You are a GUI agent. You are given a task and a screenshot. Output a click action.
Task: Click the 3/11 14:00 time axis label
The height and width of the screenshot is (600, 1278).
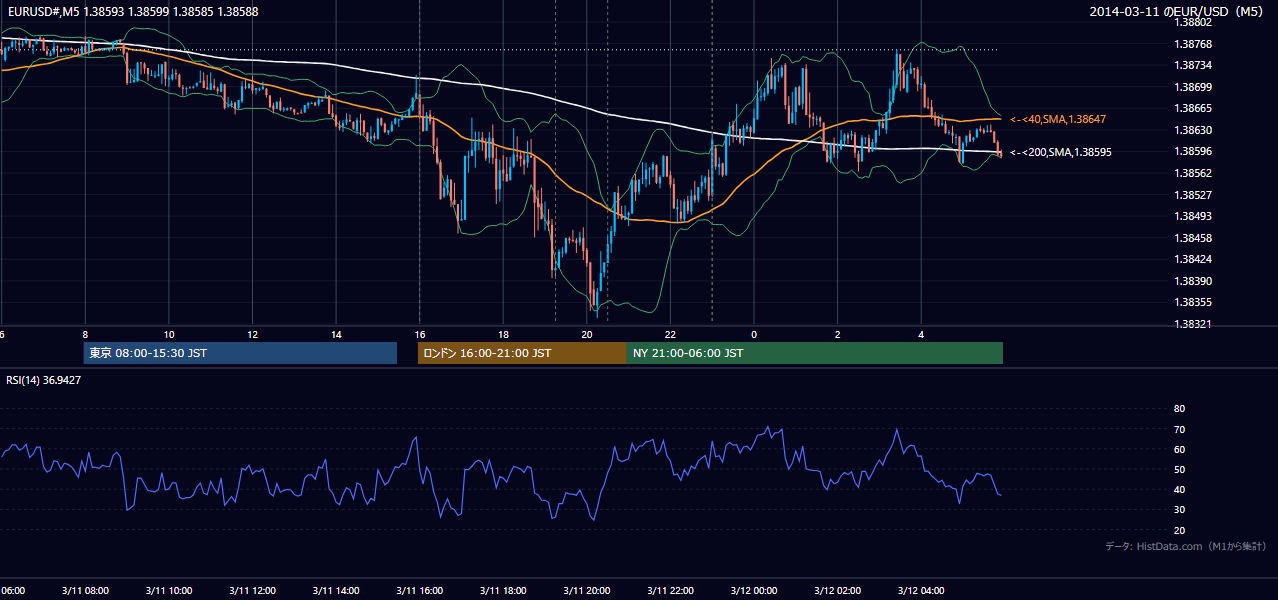tap(336, 591)
